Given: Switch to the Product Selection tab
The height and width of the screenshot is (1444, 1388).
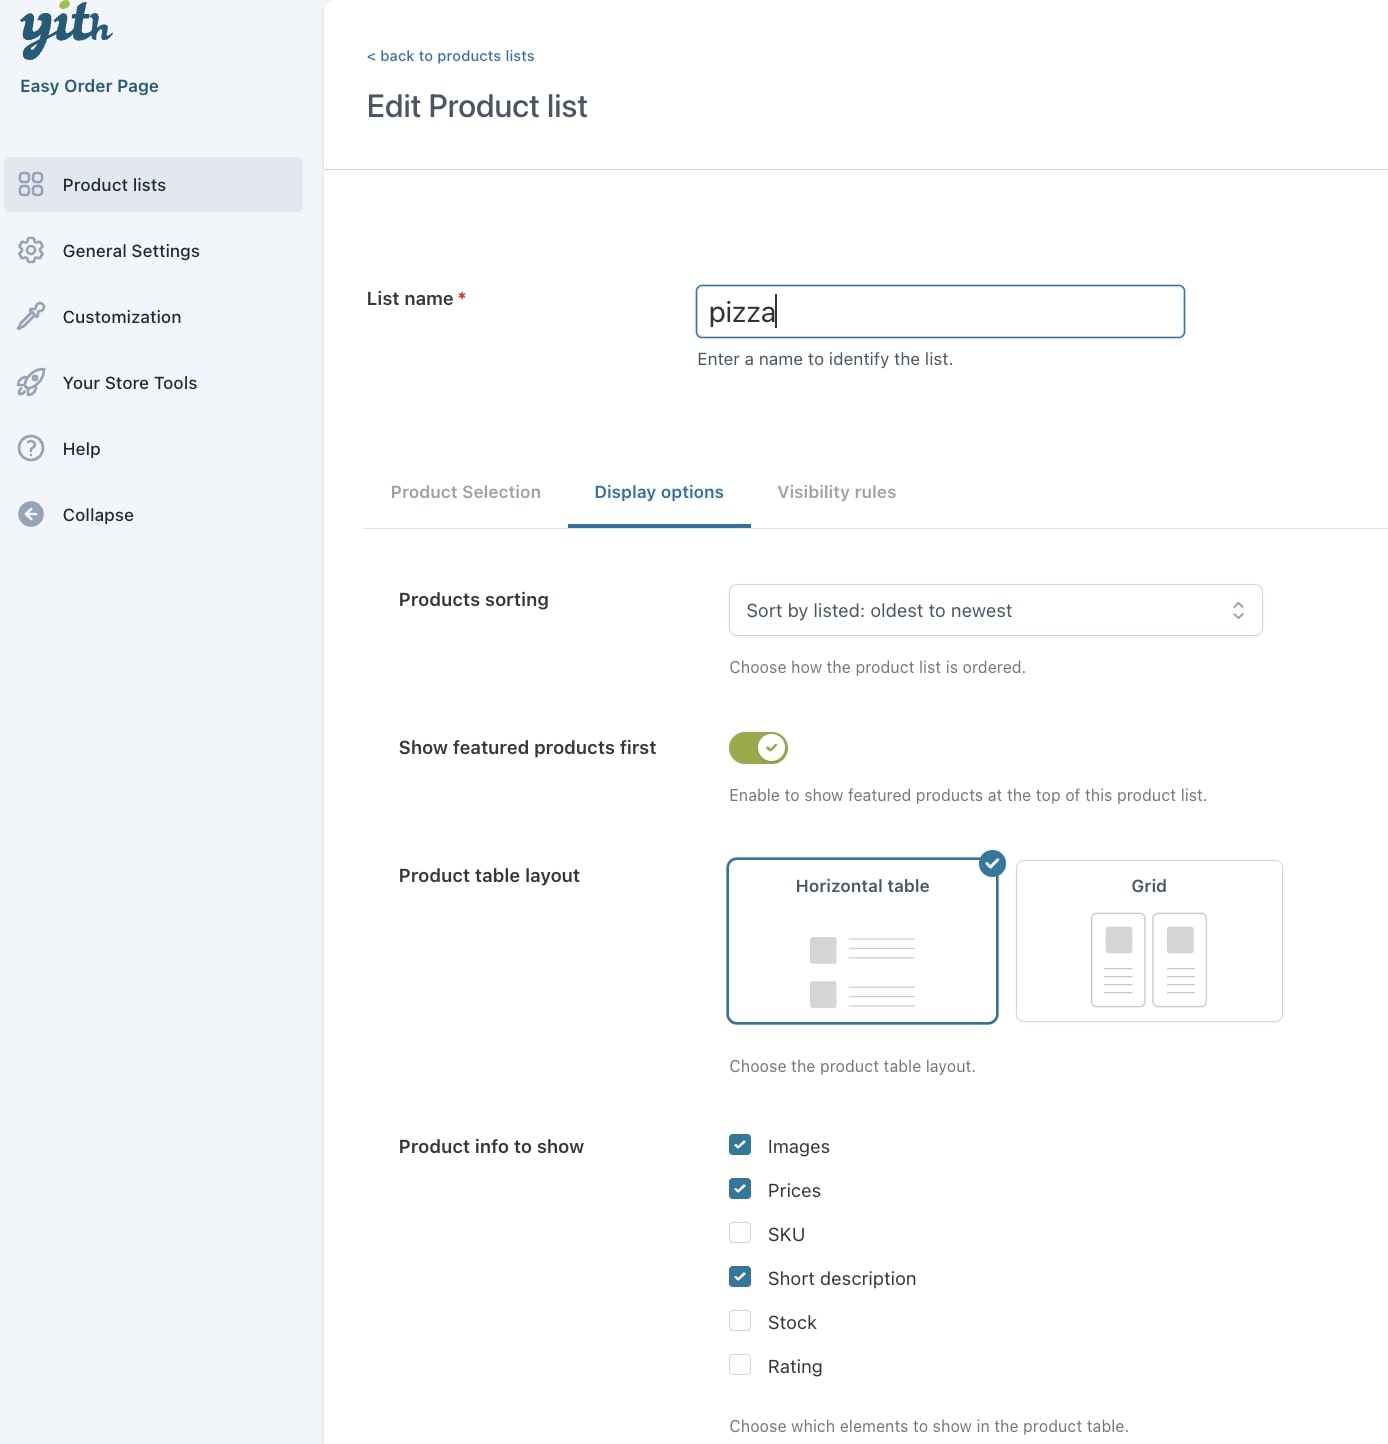Looking at the screenshot, I should click(466, 492).
